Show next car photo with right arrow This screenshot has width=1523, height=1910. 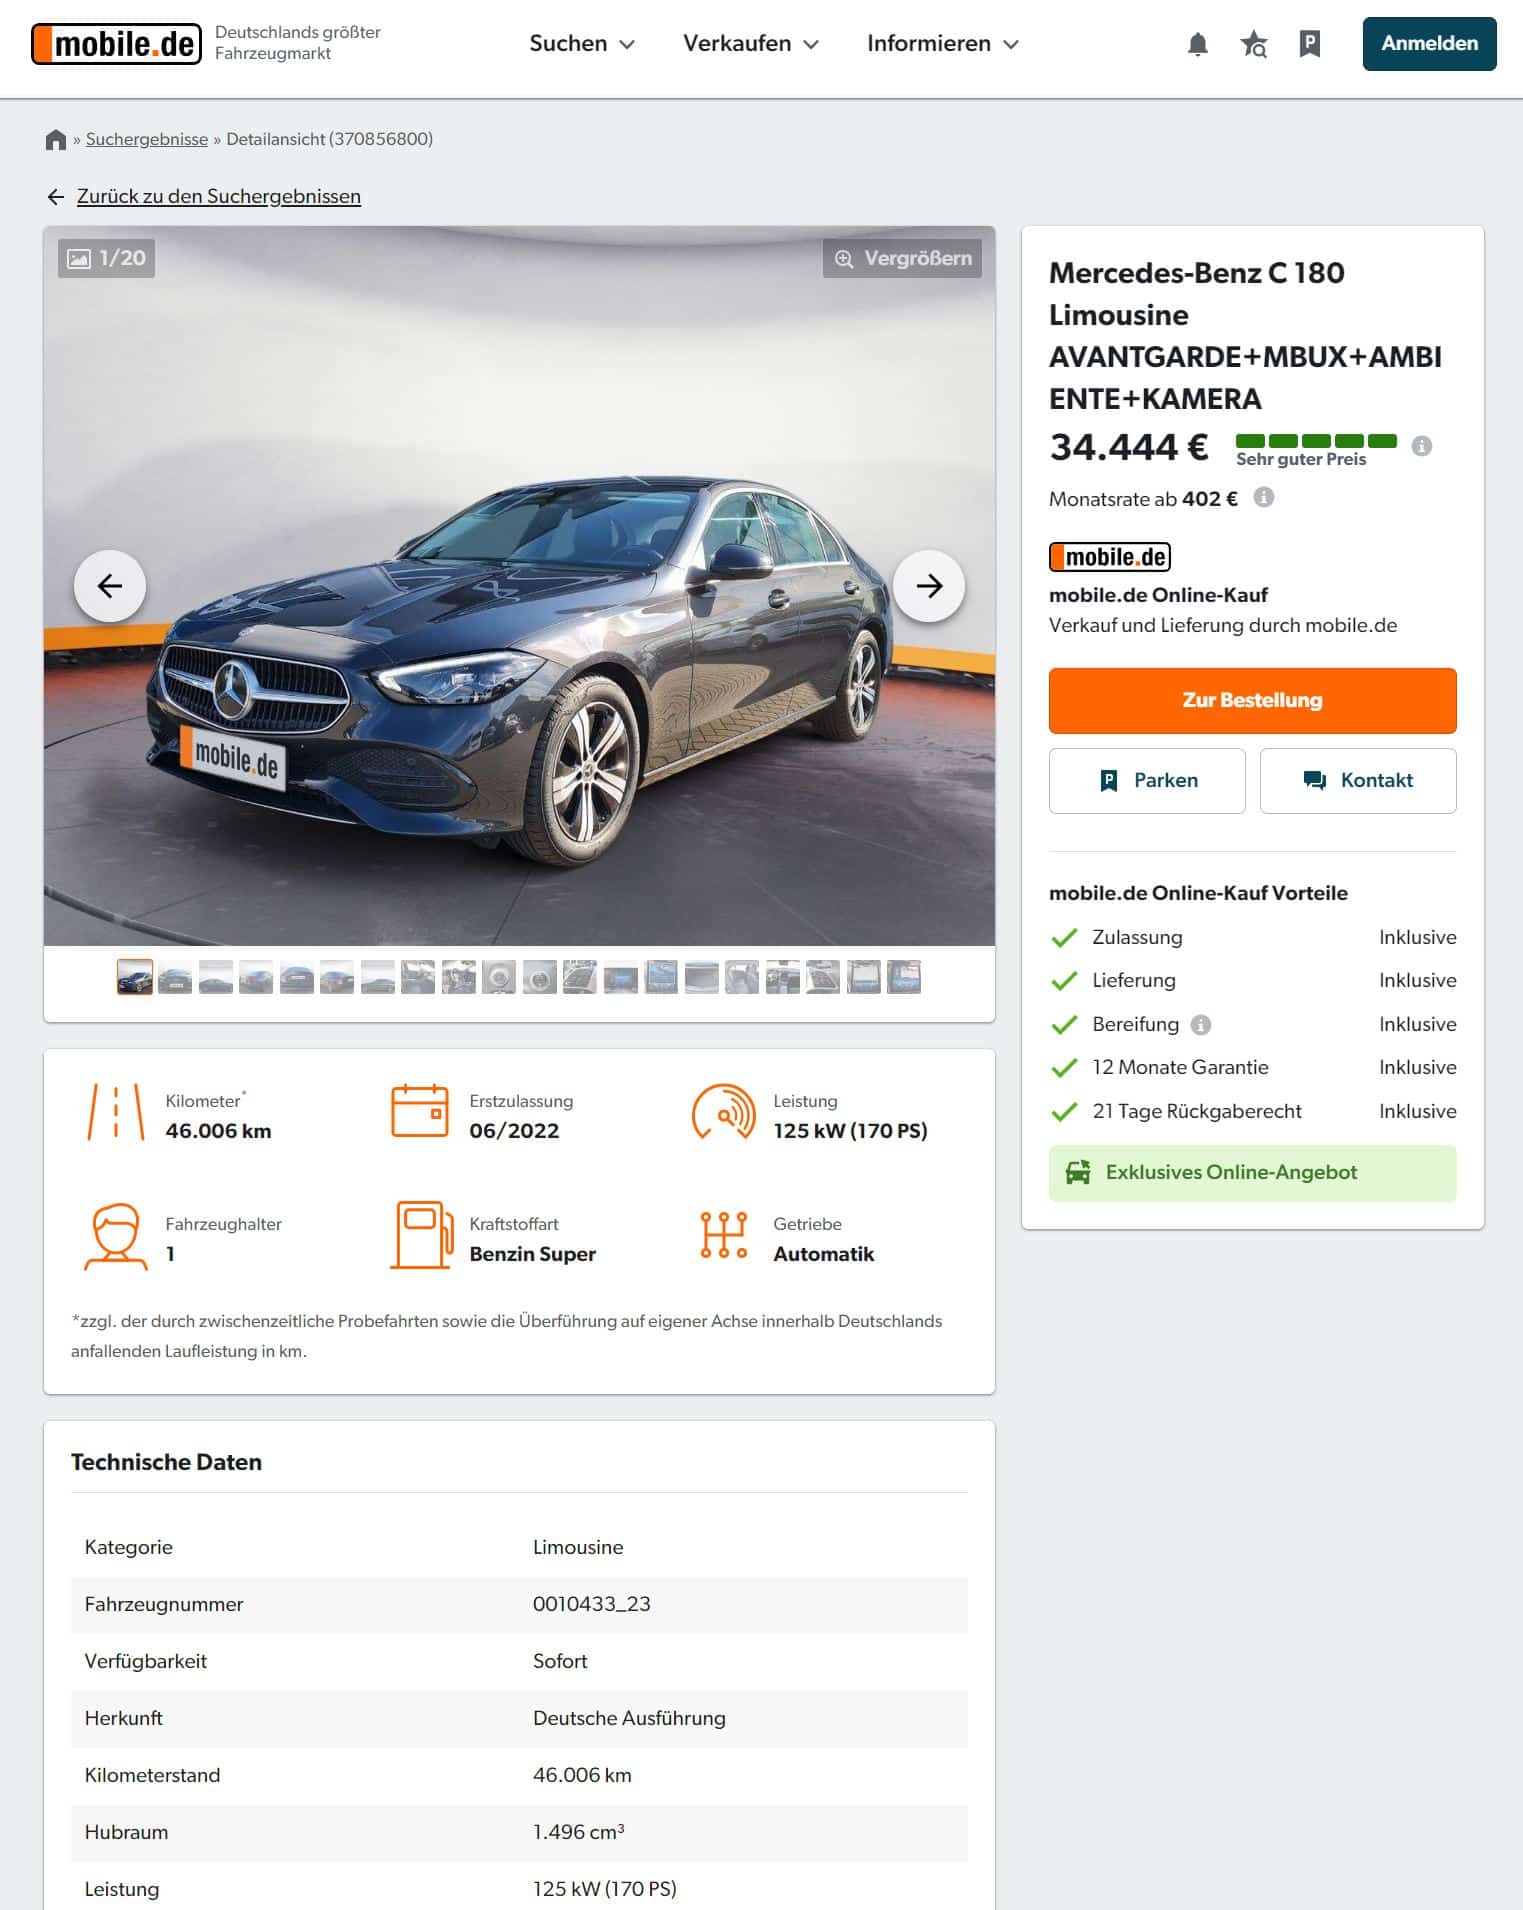929,586
